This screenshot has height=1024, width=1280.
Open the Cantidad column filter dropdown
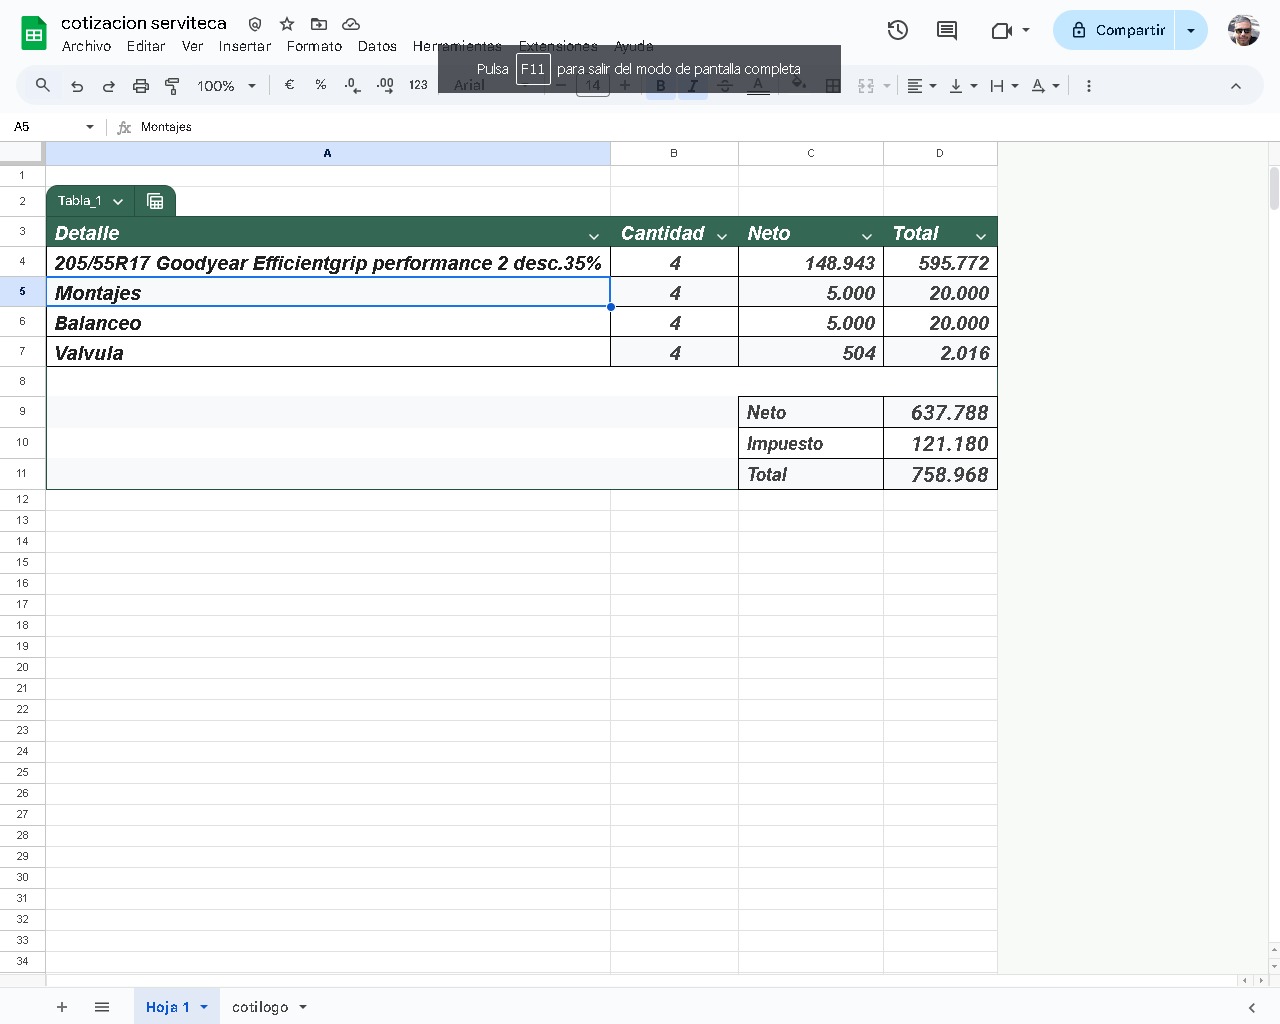pyautogui.click(x=722, y=236)
